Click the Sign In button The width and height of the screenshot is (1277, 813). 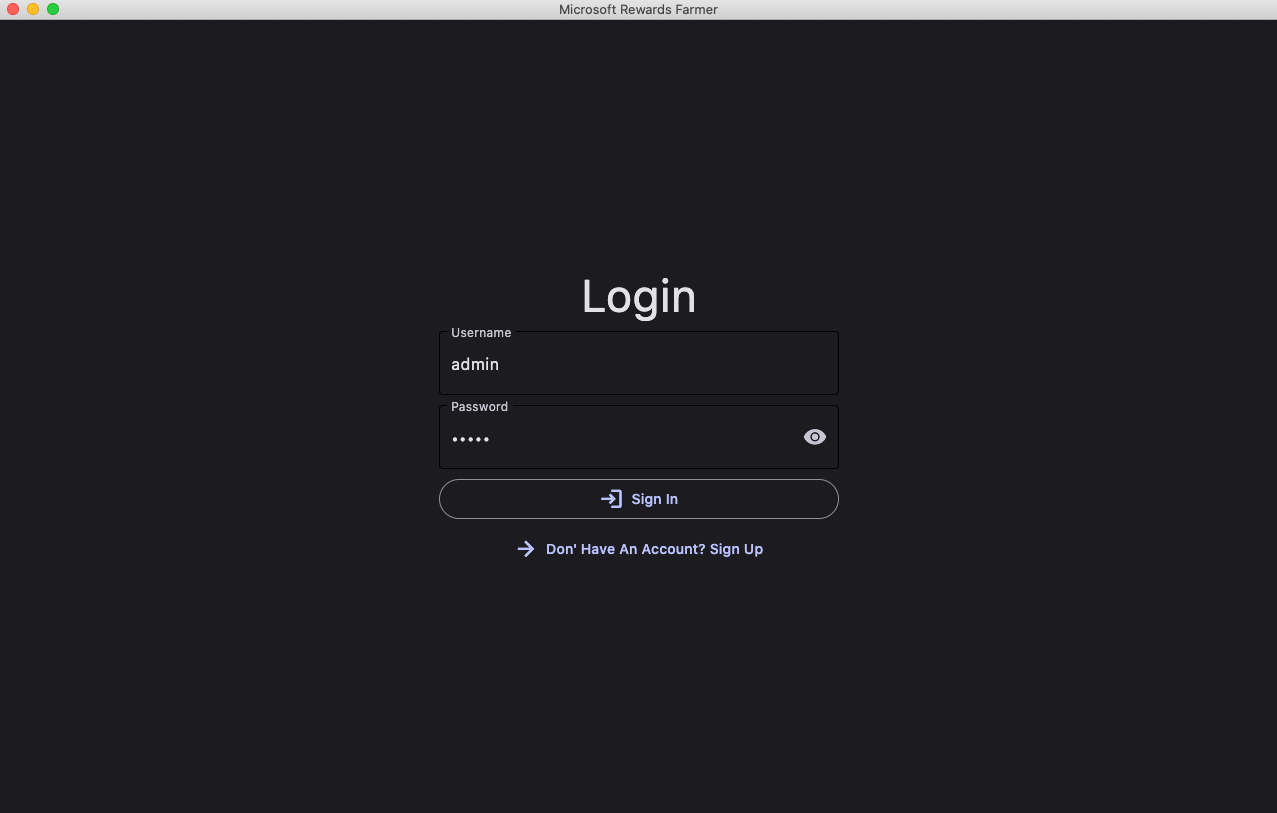tap(638, 499)
